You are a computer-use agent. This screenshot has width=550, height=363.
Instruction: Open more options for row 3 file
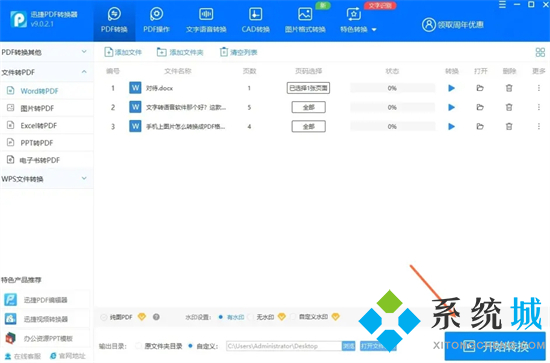[x=539, y=126]
